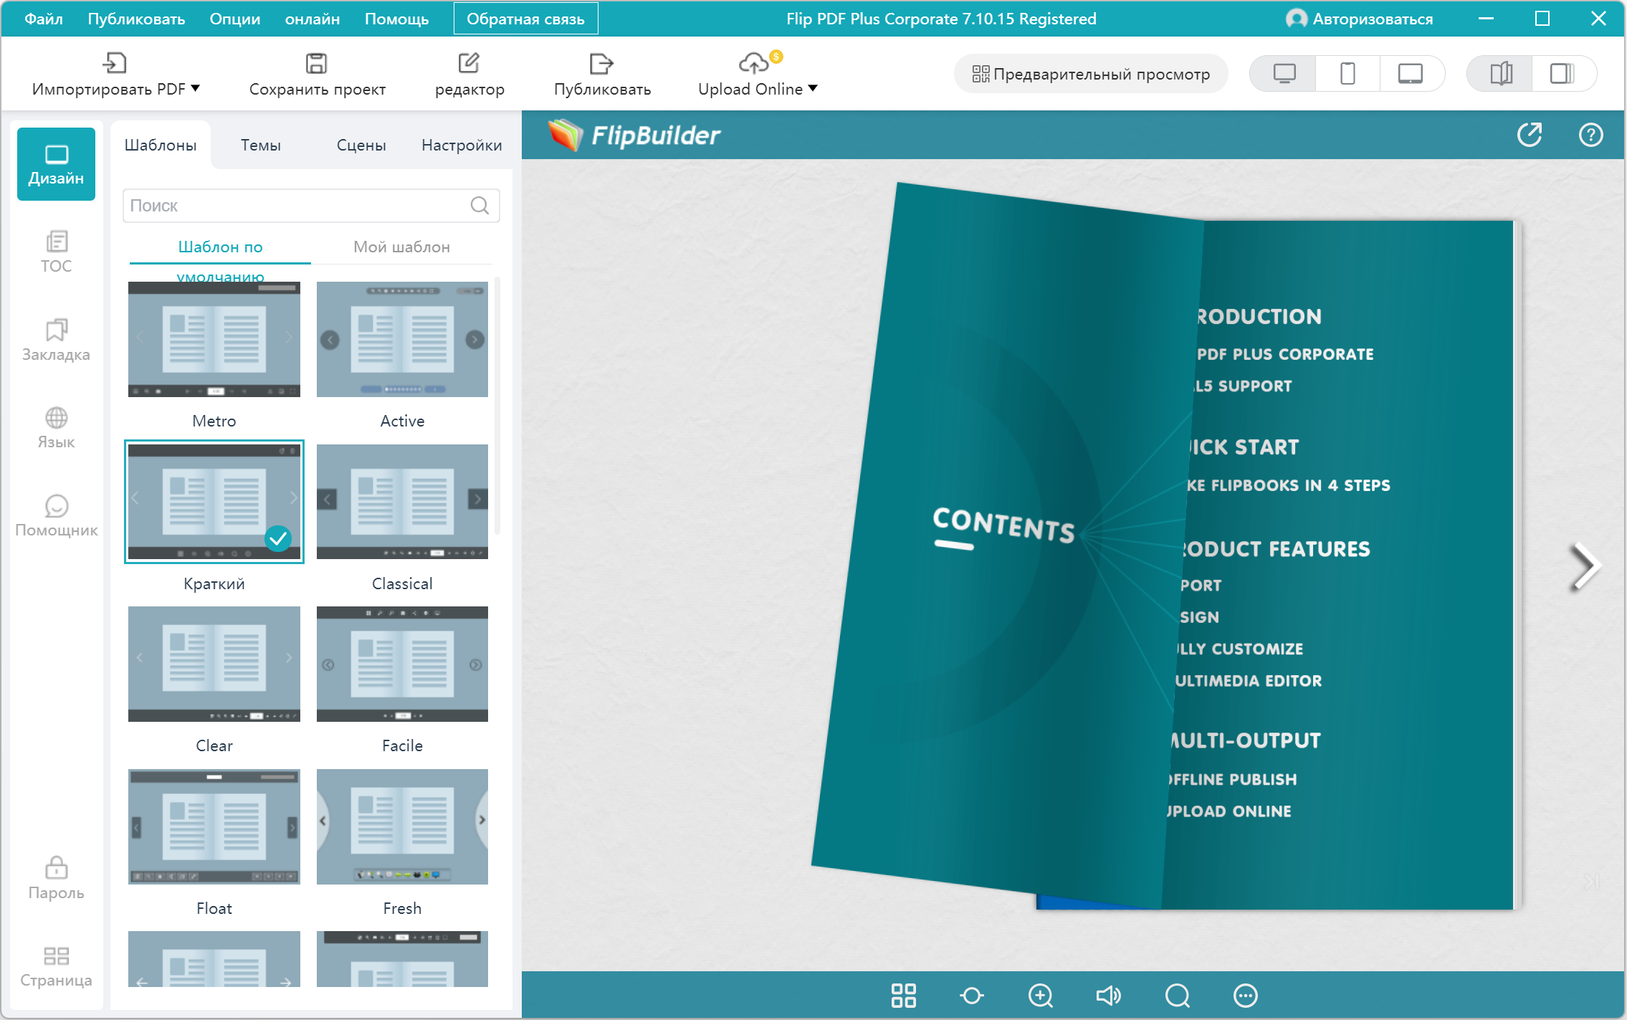This screenshot has height=1020, width=1627.
Task: Click the search magnifier in template search
Action: point(480,205)
